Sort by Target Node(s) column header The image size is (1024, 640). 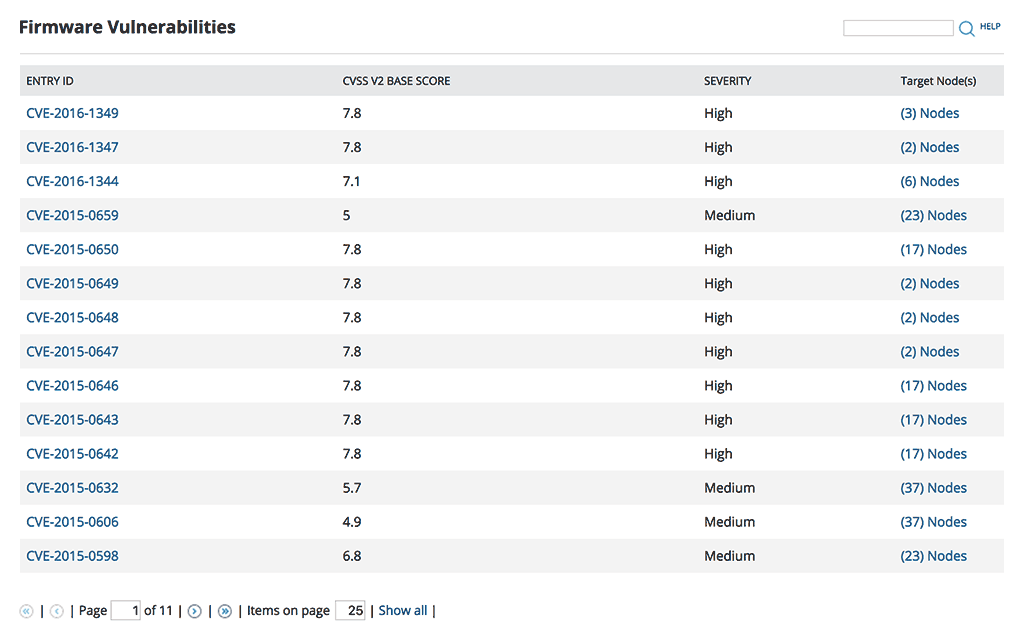click(938, 81)
